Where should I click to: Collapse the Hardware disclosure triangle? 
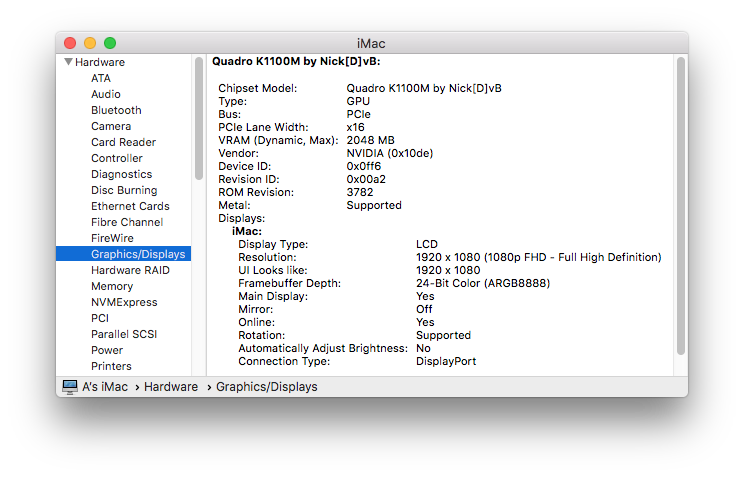click(68, 62)
